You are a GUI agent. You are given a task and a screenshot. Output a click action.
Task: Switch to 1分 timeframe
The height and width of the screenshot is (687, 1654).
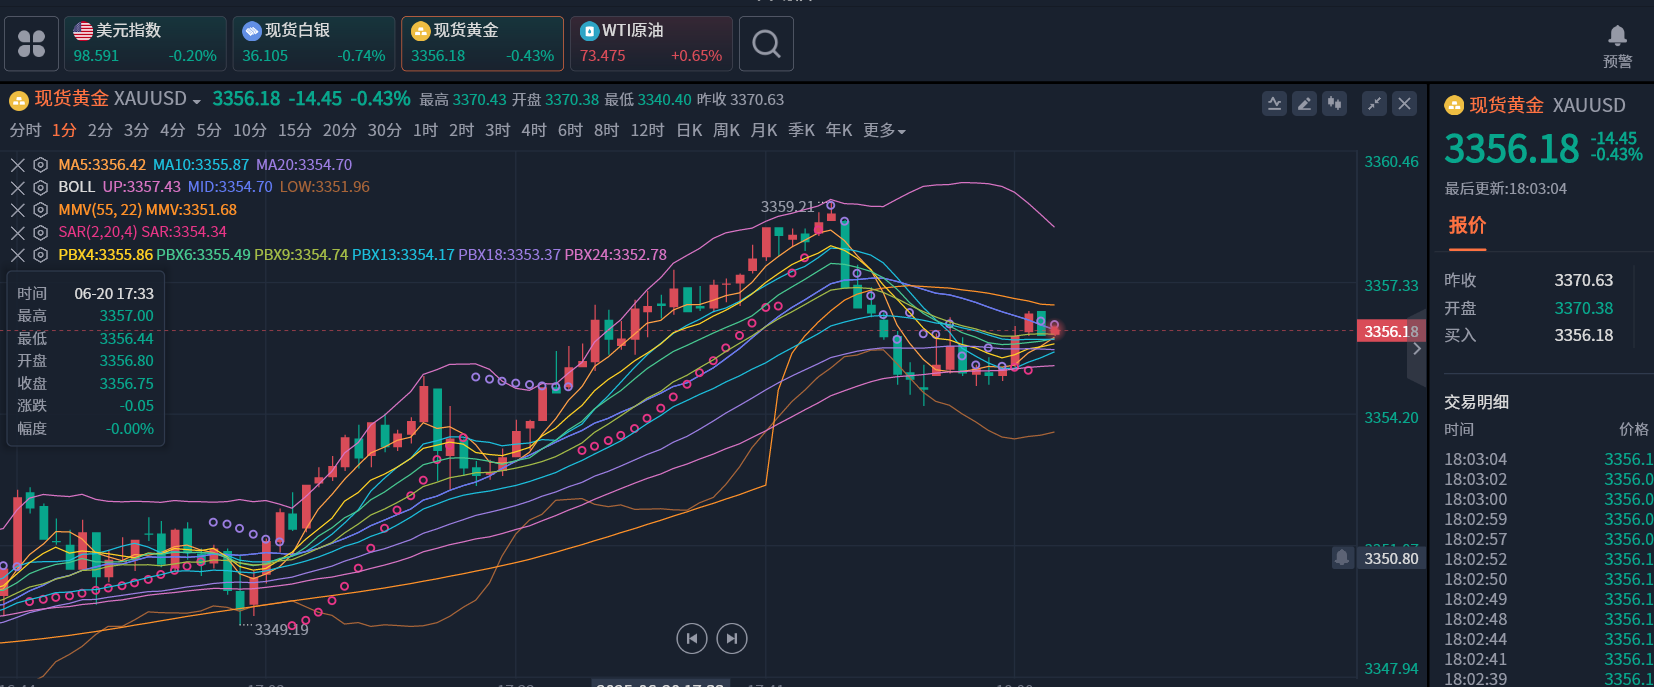pos(64,131)
